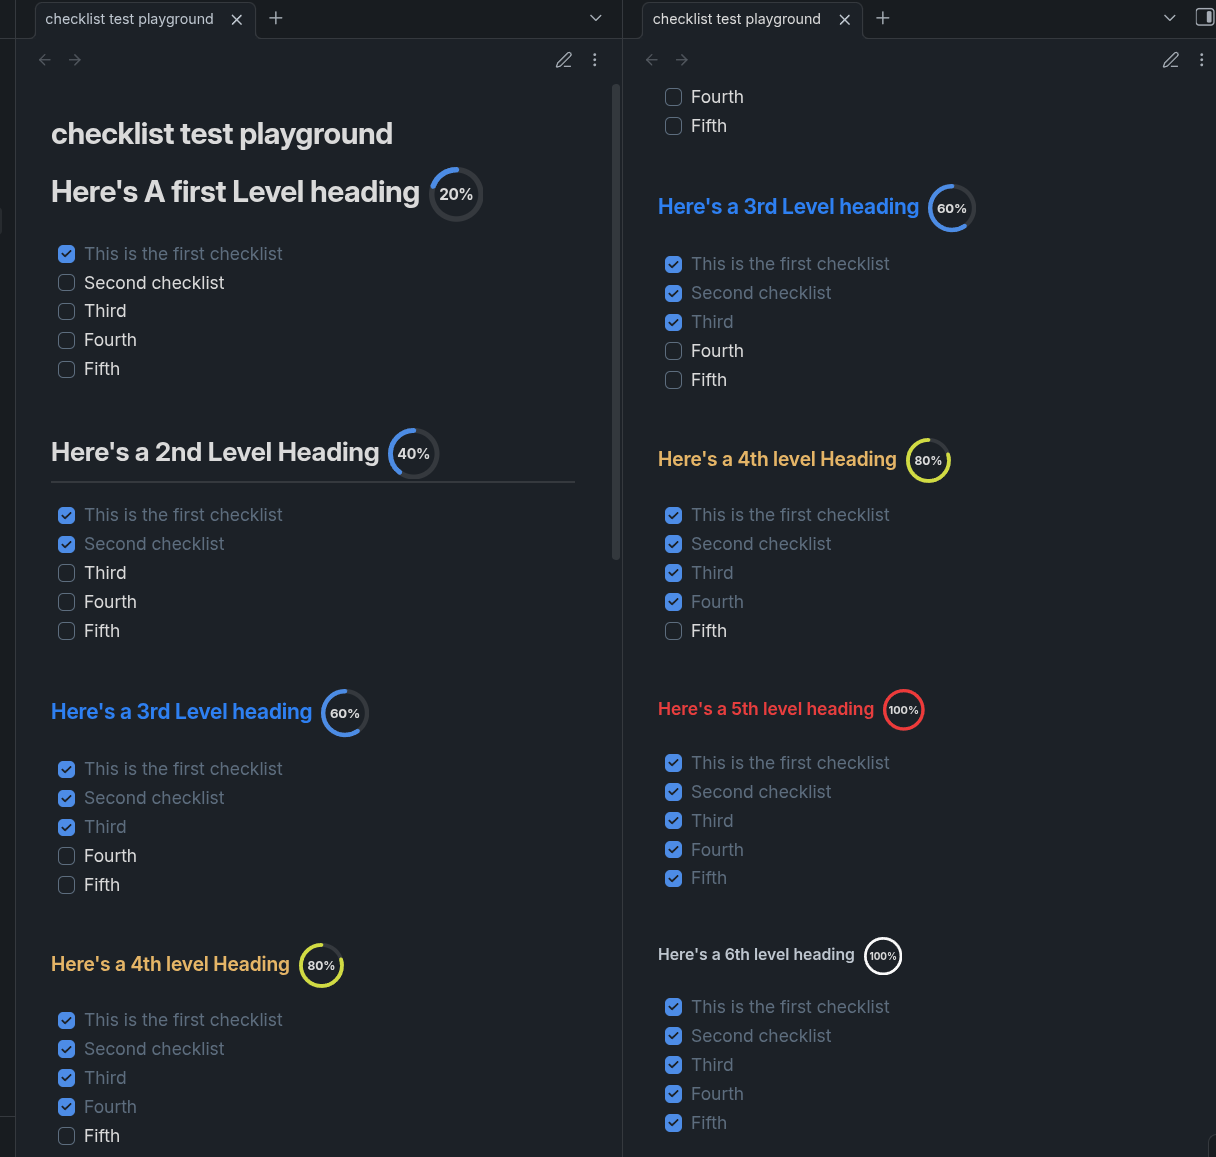Image resolution: width=1216 pixels, height=1157 pixels.
Task: Go back in the left pane
Action: pyautogui.click(x=45, y=60)
